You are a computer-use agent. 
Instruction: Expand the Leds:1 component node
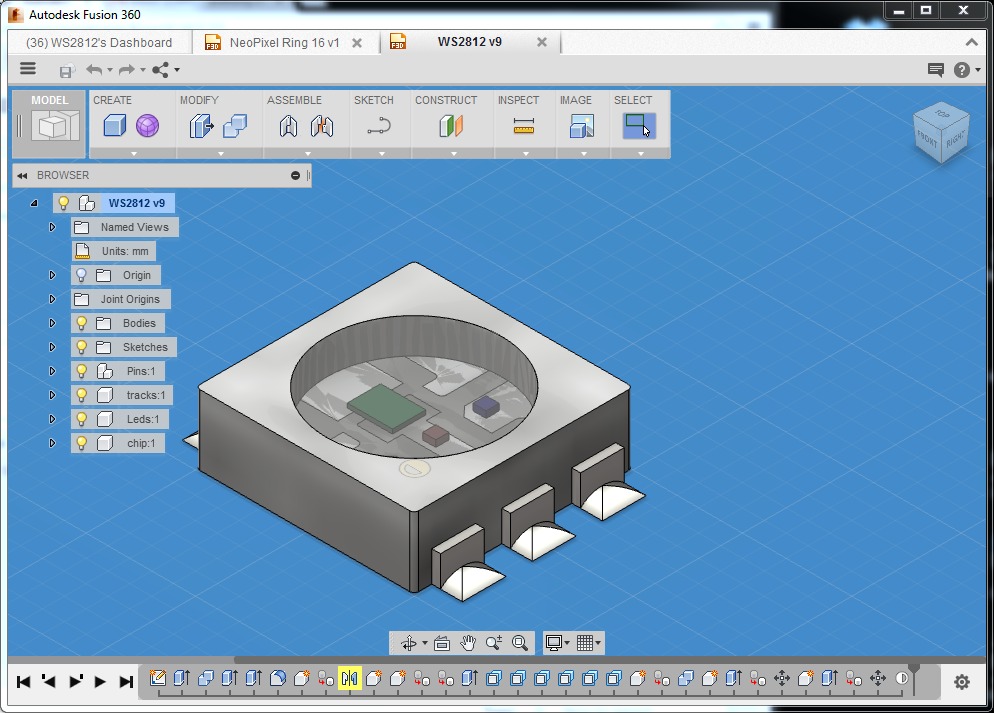[x=52, y=419]
